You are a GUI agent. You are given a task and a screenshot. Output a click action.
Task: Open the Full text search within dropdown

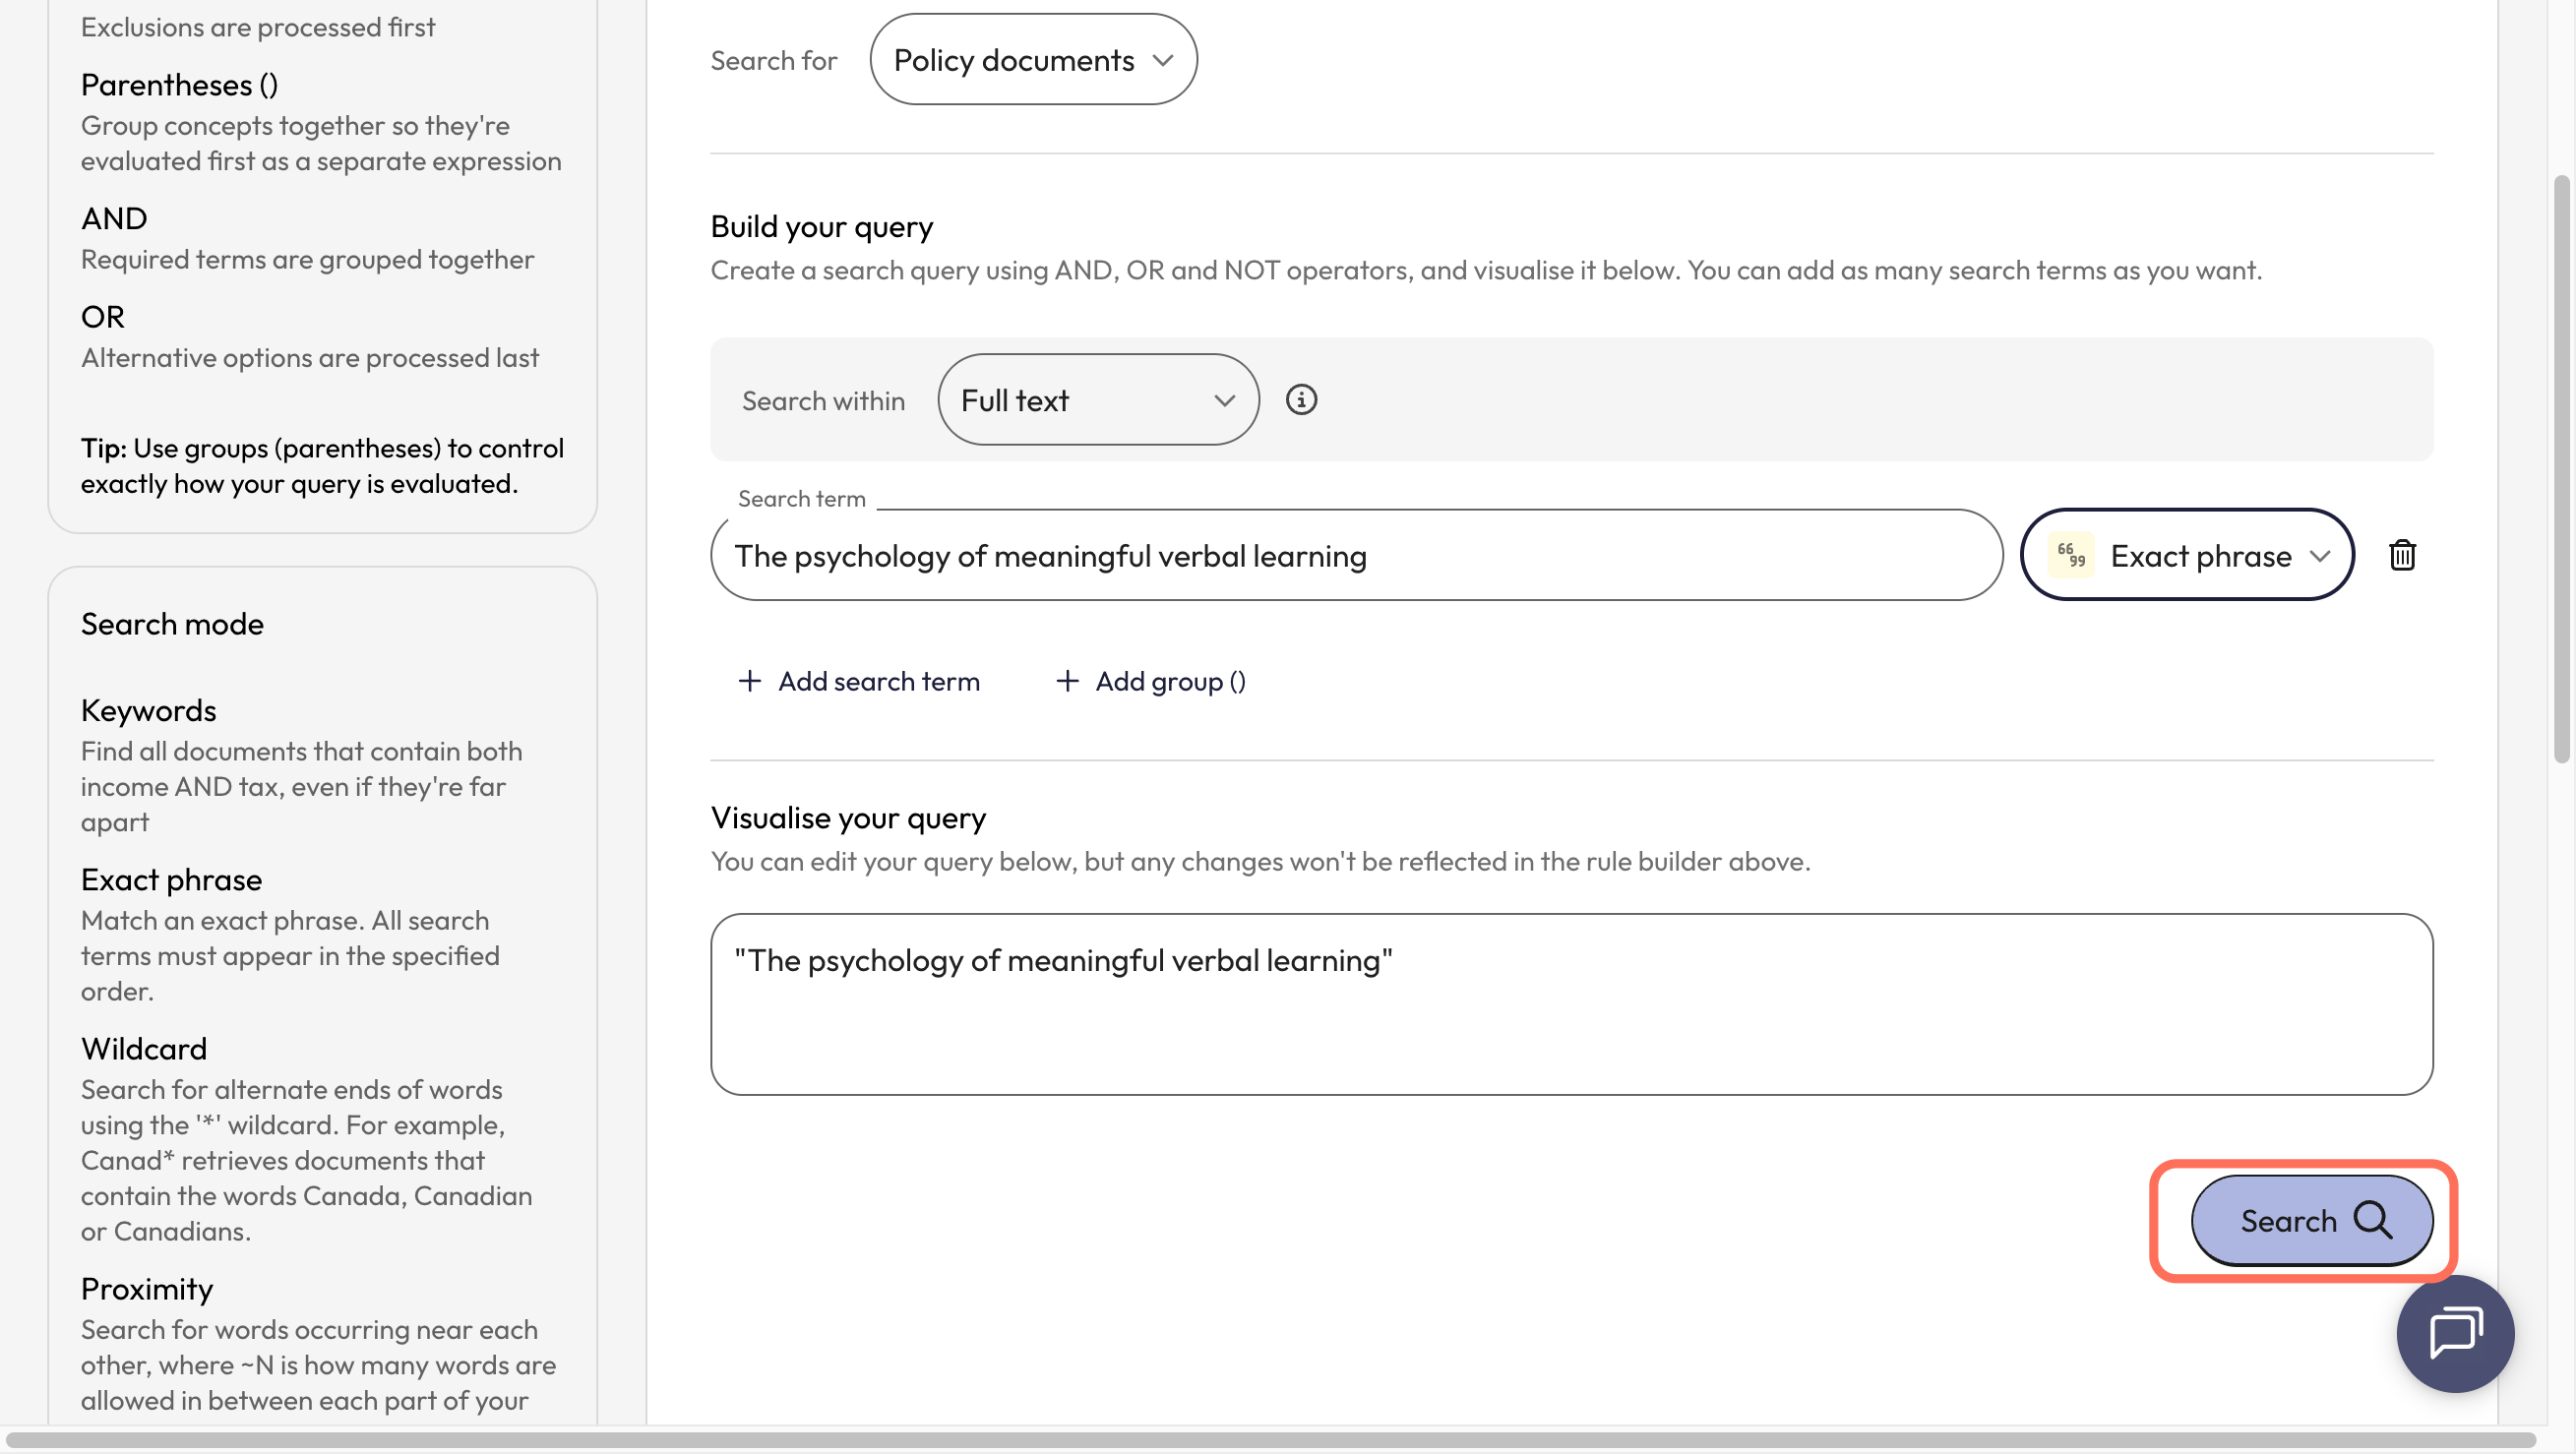[x=1098, y=400]
